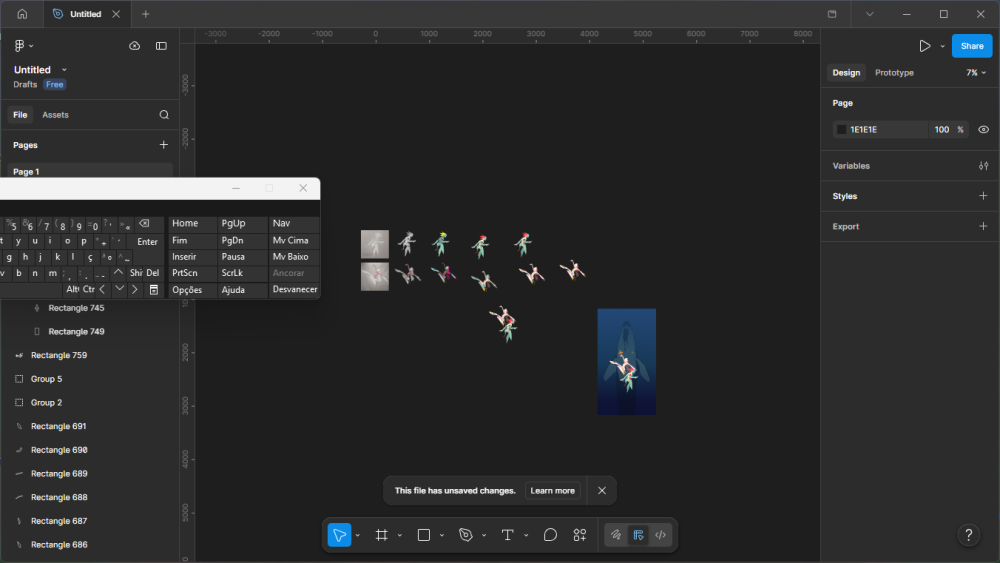Click the context menu key on on-screen keyboard
The image size is (1000, 563).
point(154,289)
